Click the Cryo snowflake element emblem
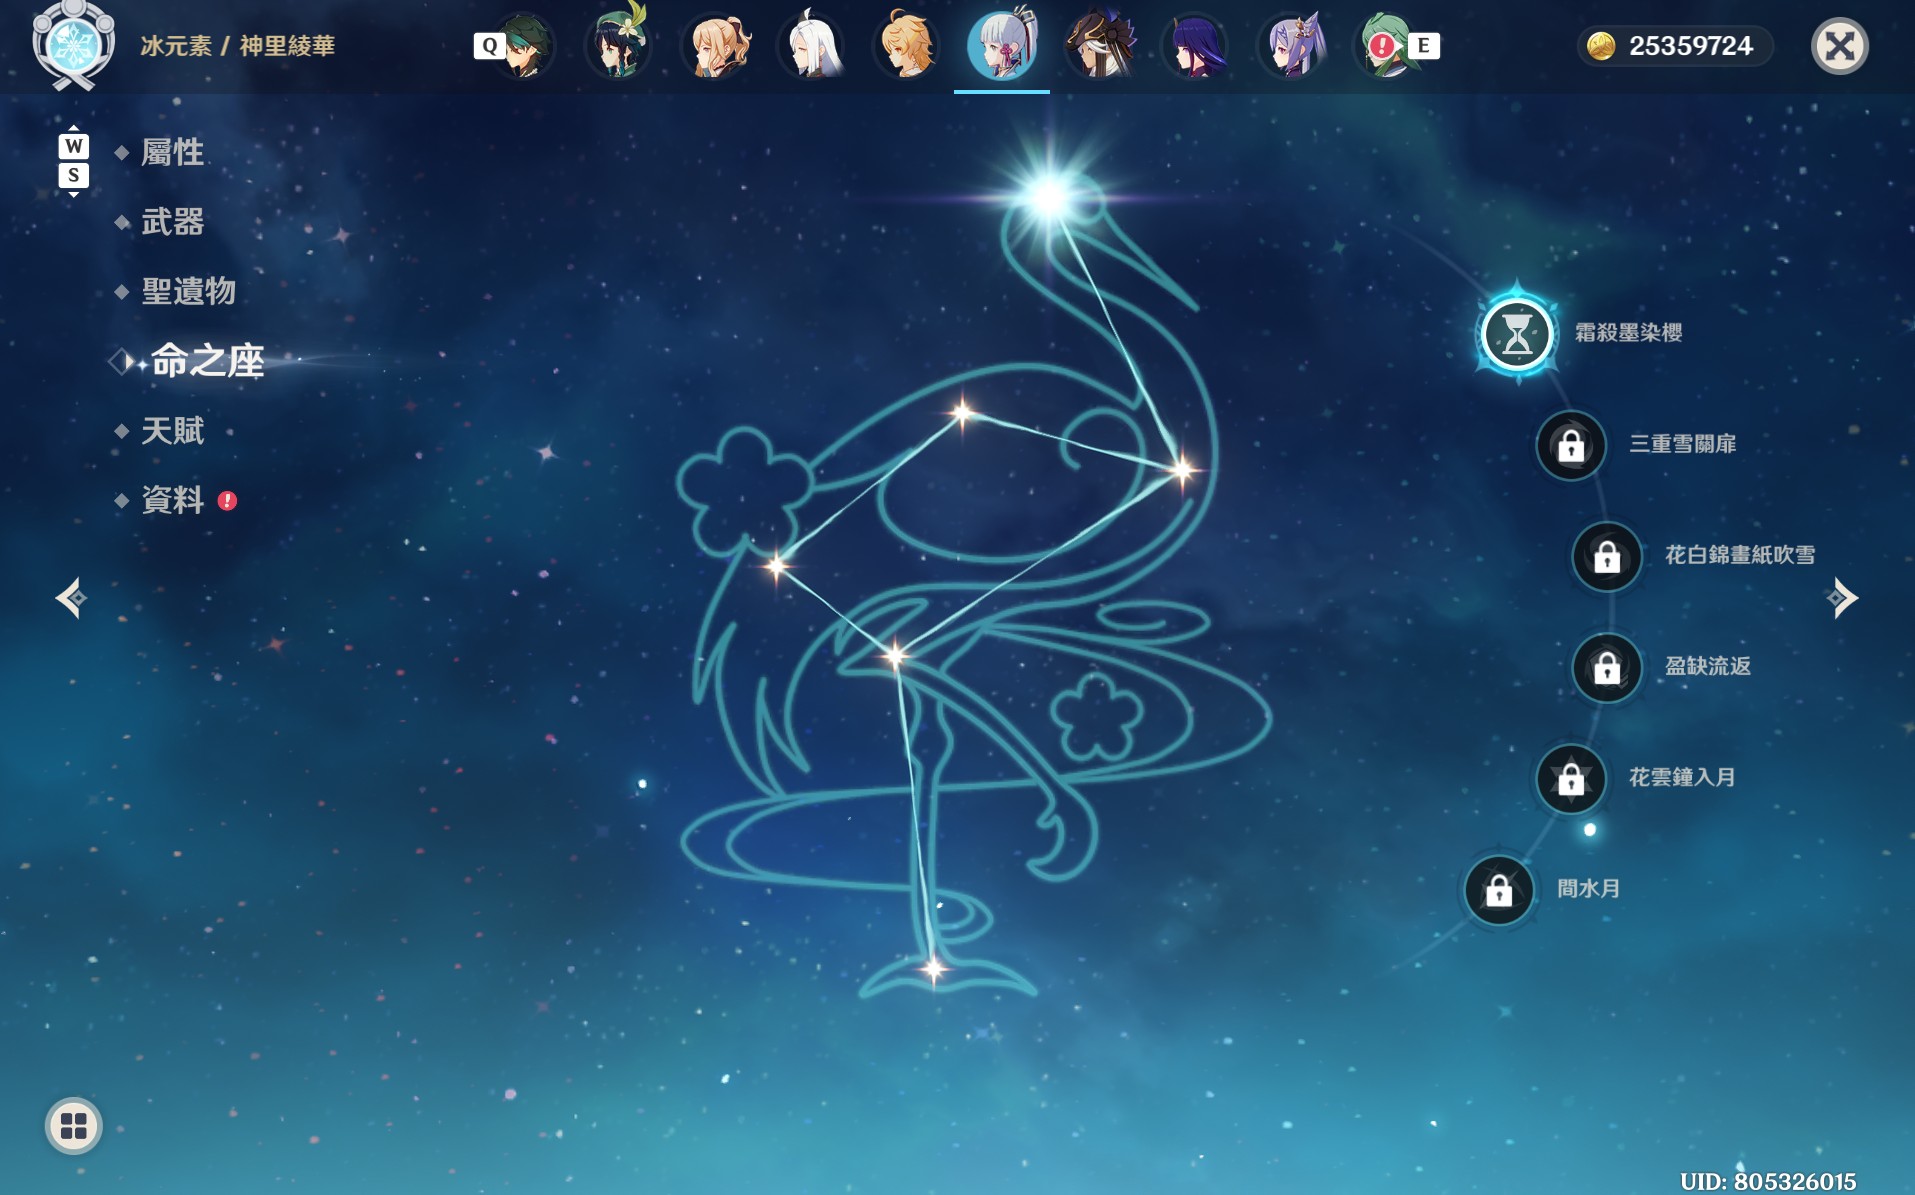 pos(72,45)
